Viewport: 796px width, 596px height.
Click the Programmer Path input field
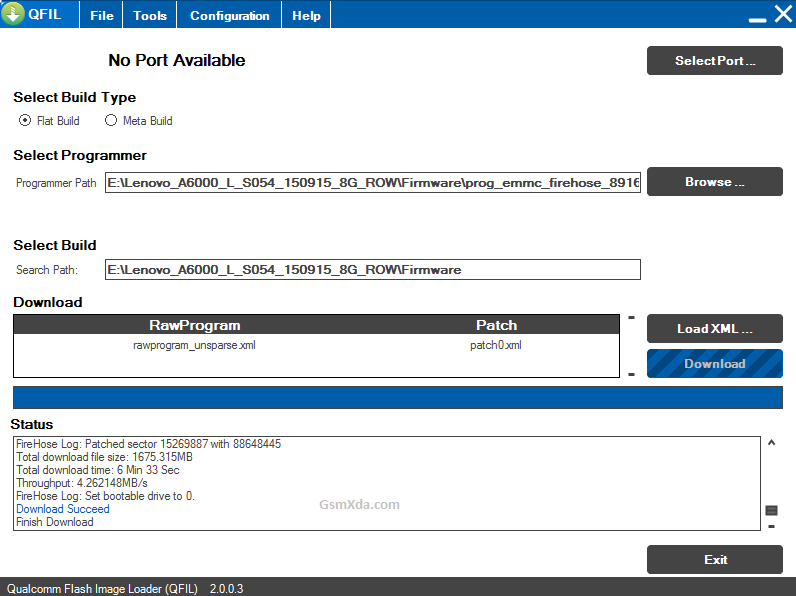coord(373,183)
